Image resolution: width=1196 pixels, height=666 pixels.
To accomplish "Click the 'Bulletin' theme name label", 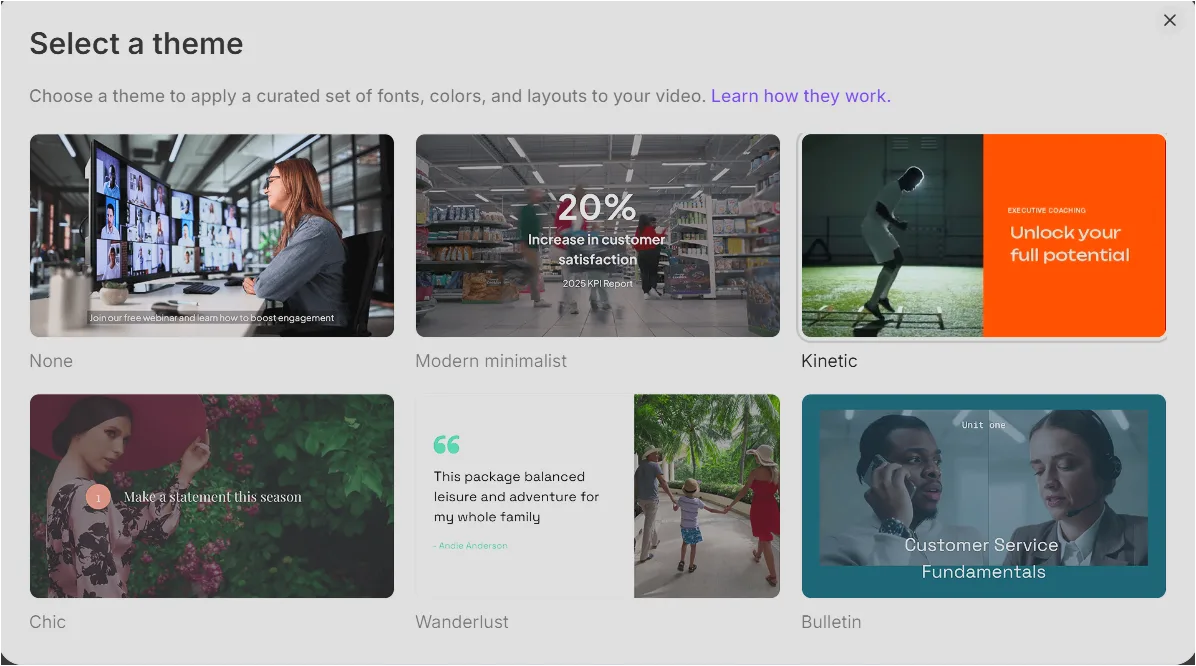I will tap(831, 622).
